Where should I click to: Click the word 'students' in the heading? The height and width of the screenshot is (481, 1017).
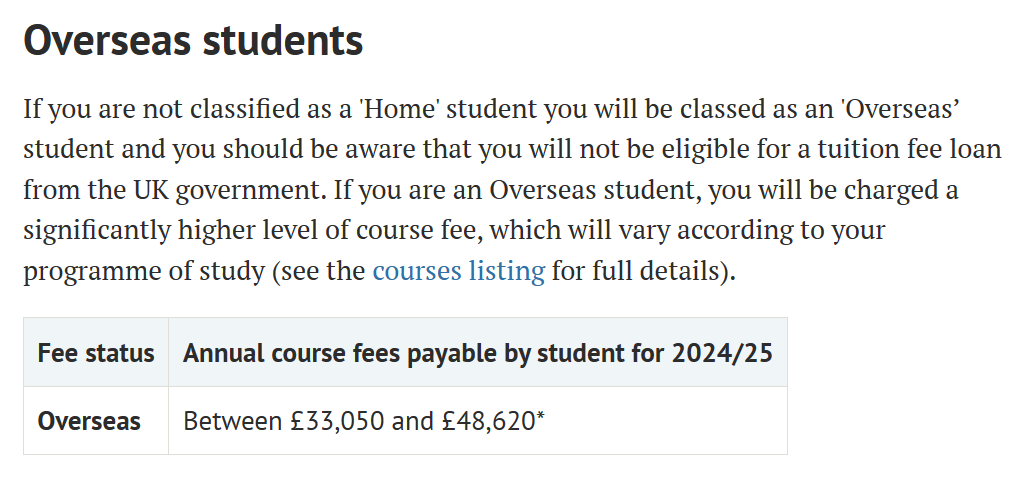(283, 40)
